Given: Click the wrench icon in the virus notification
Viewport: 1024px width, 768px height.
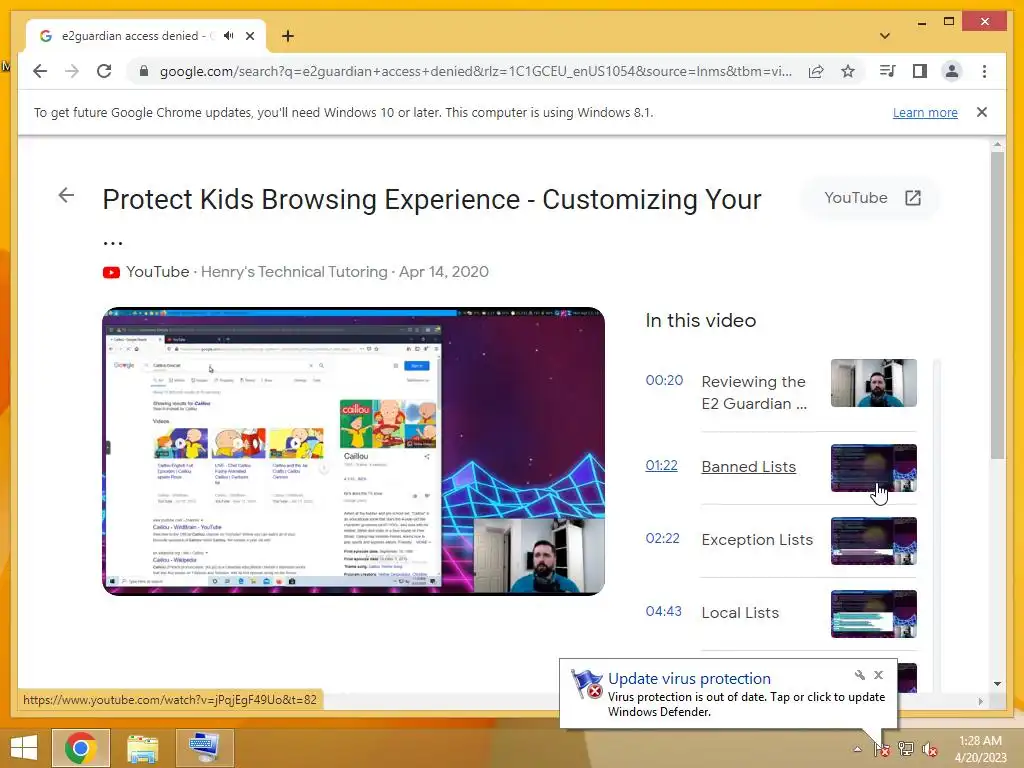Looking at the screenshot, I should click(x=859, y=675).
